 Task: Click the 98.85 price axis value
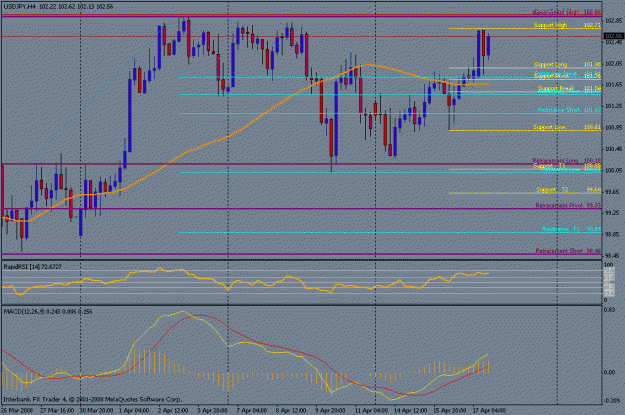pos(613,234)
